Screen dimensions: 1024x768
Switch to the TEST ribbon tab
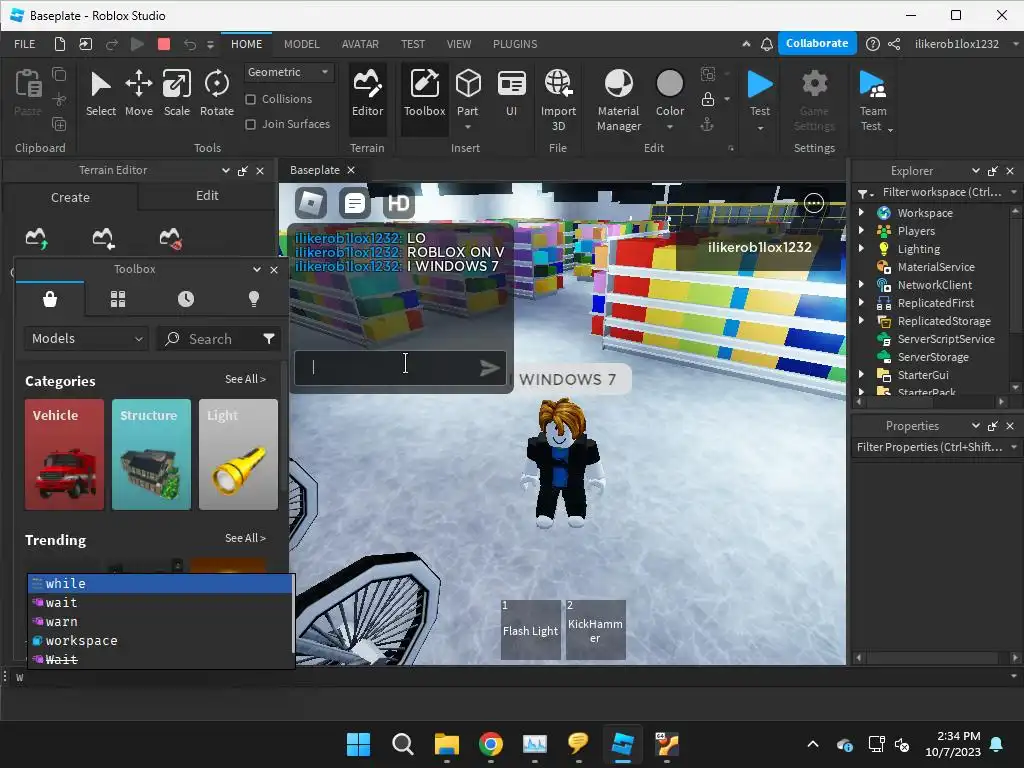tap(413, 44)
